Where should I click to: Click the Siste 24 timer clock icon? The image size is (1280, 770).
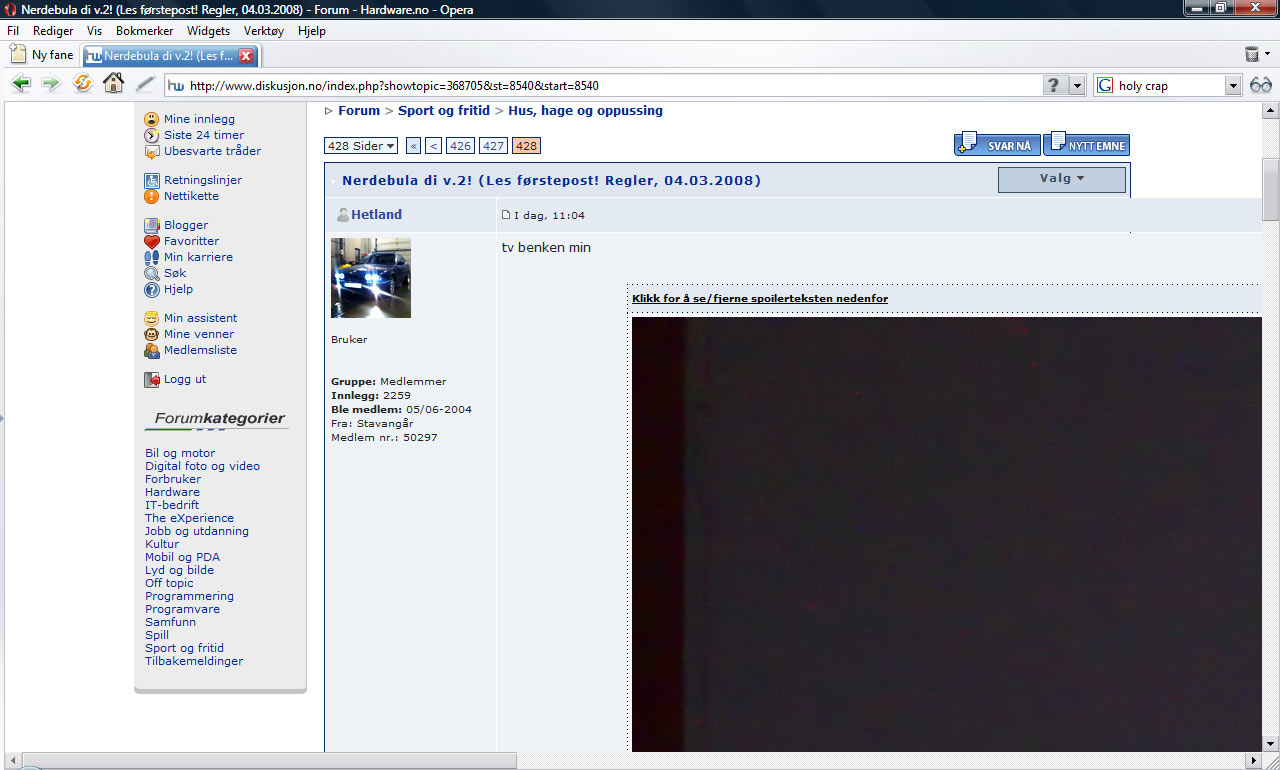tap(152, 135)
